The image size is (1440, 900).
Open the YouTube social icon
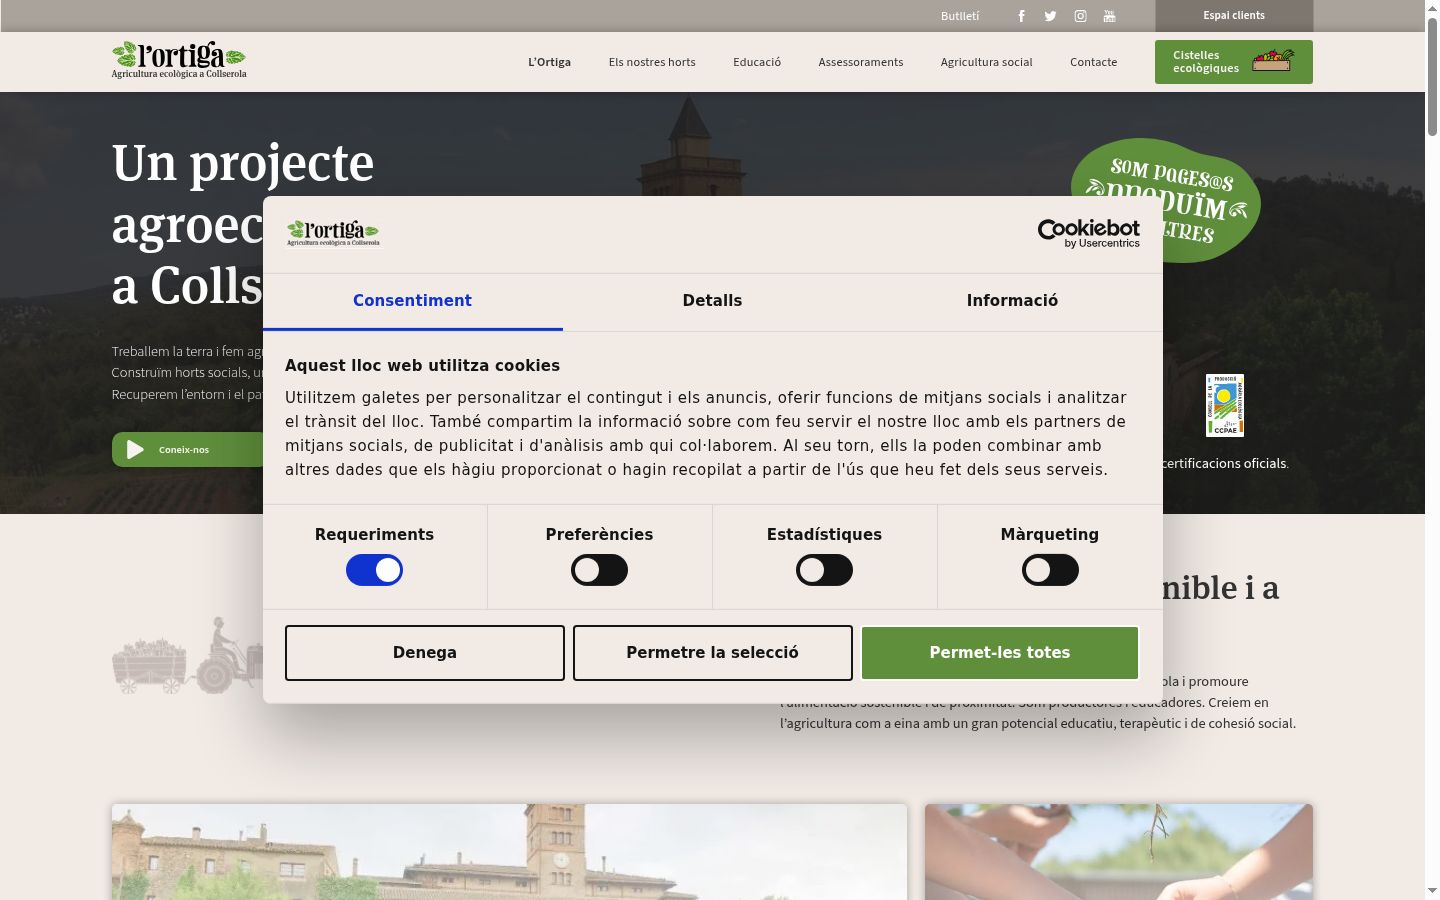(1109, 16)
